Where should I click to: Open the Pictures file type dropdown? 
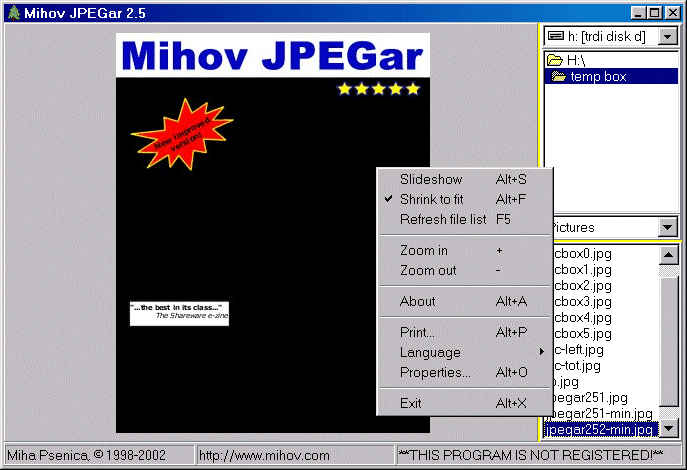(668, 228)
